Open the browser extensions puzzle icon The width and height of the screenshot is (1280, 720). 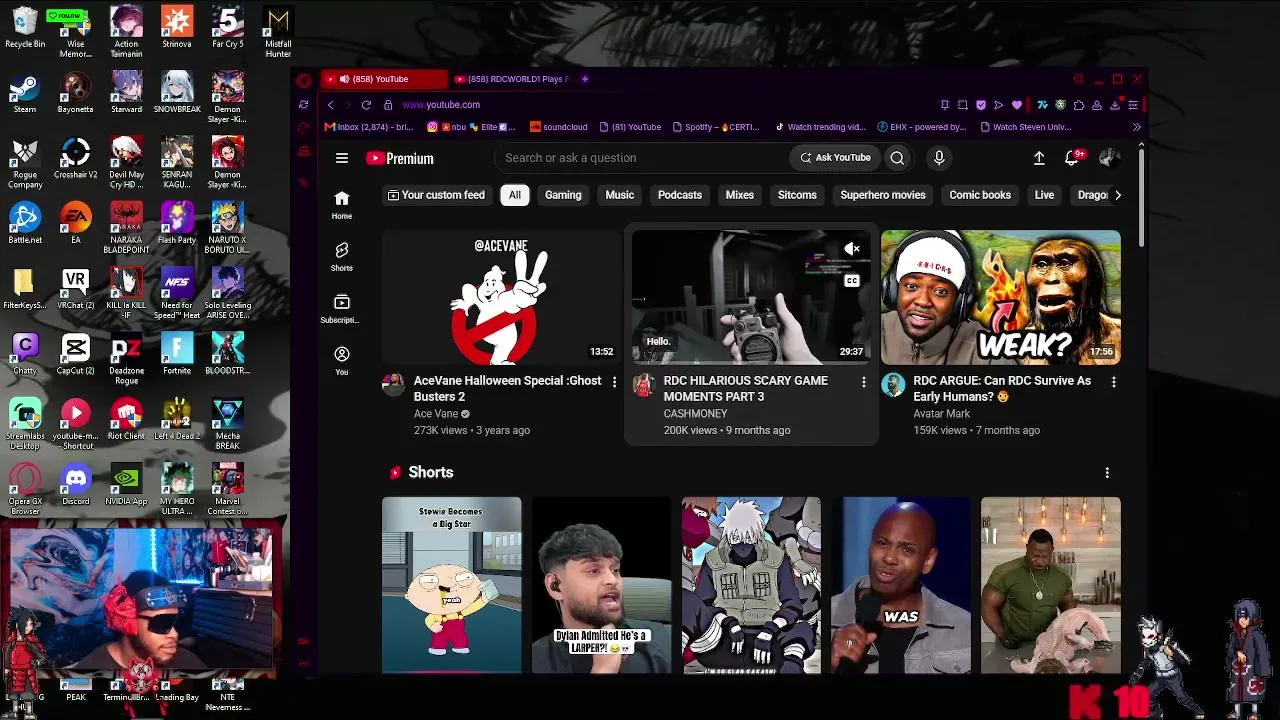[x=1079, y=105]
